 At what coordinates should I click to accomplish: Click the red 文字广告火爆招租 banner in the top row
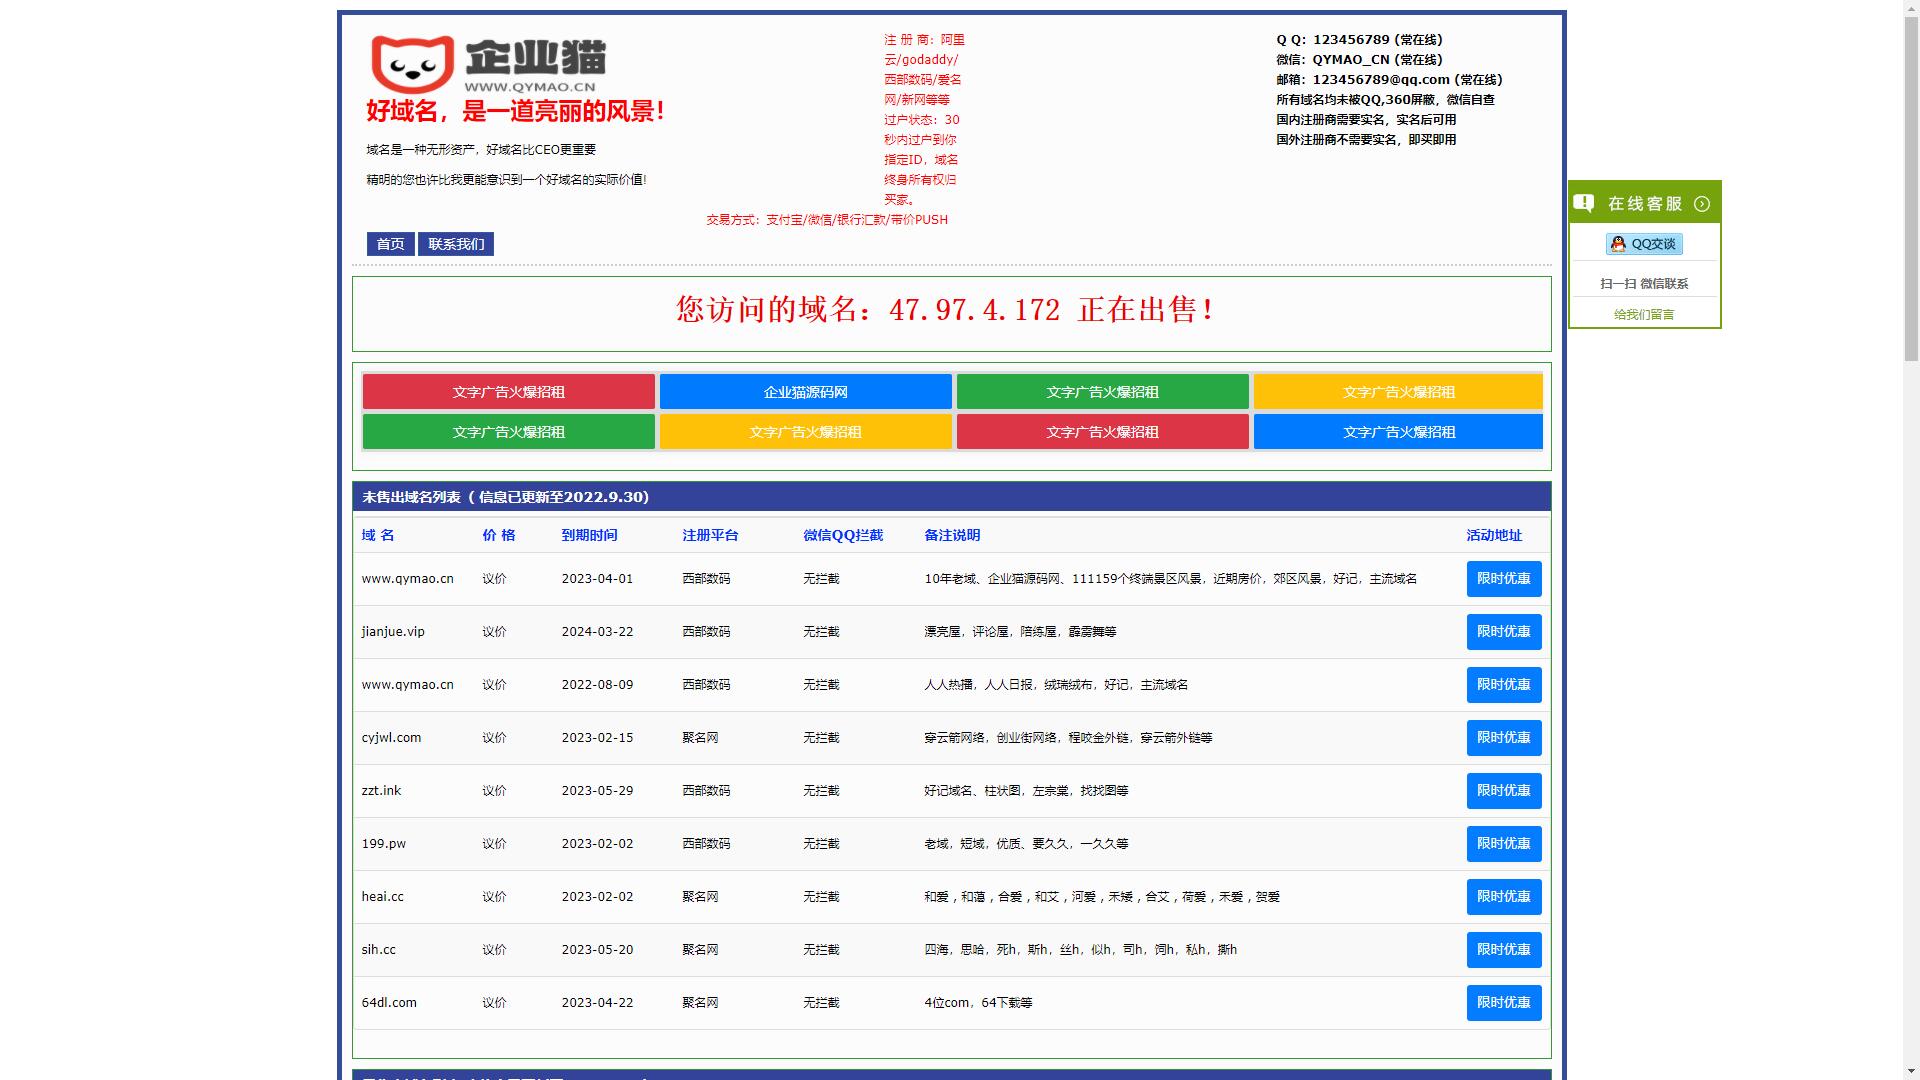coord(508,392)
